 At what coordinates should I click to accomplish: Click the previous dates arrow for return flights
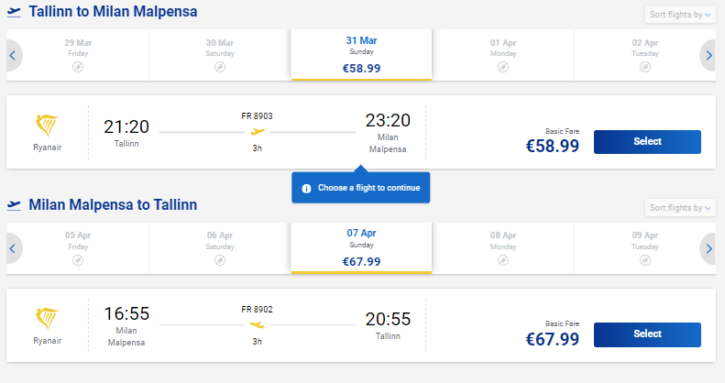pos(13,249)
